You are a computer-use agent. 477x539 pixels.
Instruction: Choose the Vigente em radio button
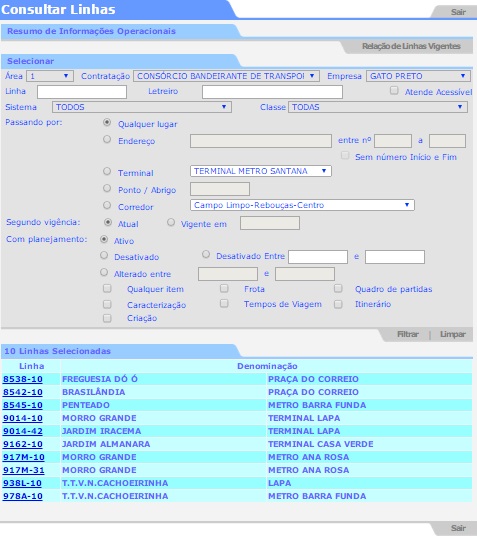(x=171, y=222)
